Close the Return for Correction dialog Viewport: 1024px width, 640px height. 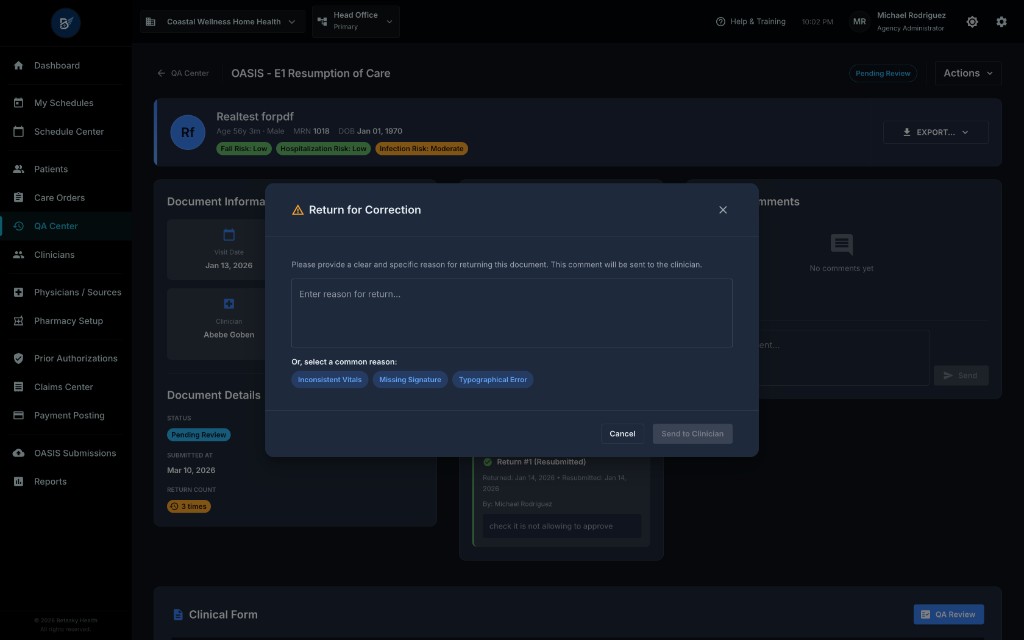722,210
